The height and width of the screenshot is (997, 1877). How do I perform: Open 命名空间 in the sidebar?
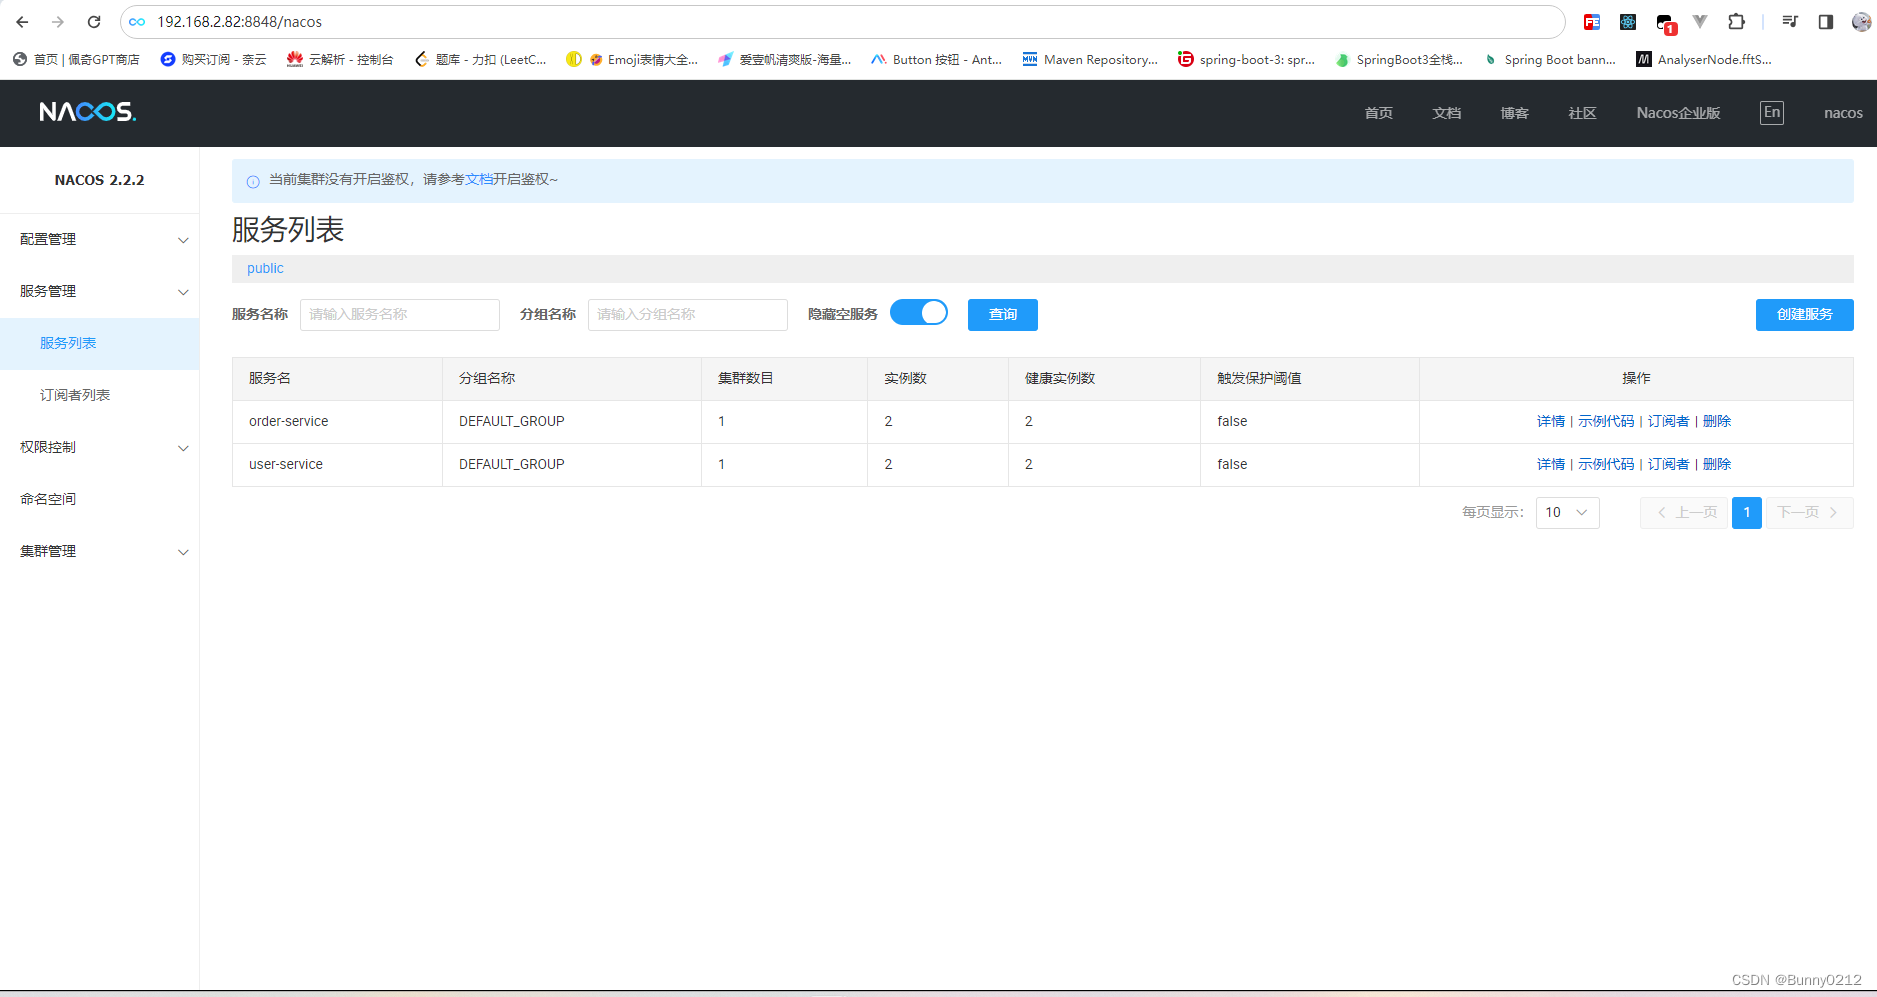coord(100,499)
